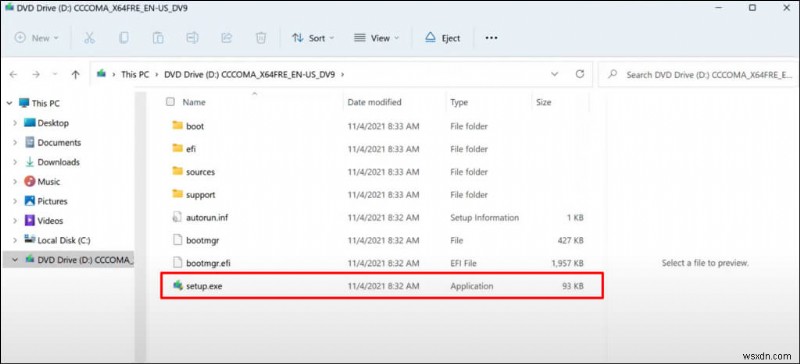Open the New dropdown menu

37,38
